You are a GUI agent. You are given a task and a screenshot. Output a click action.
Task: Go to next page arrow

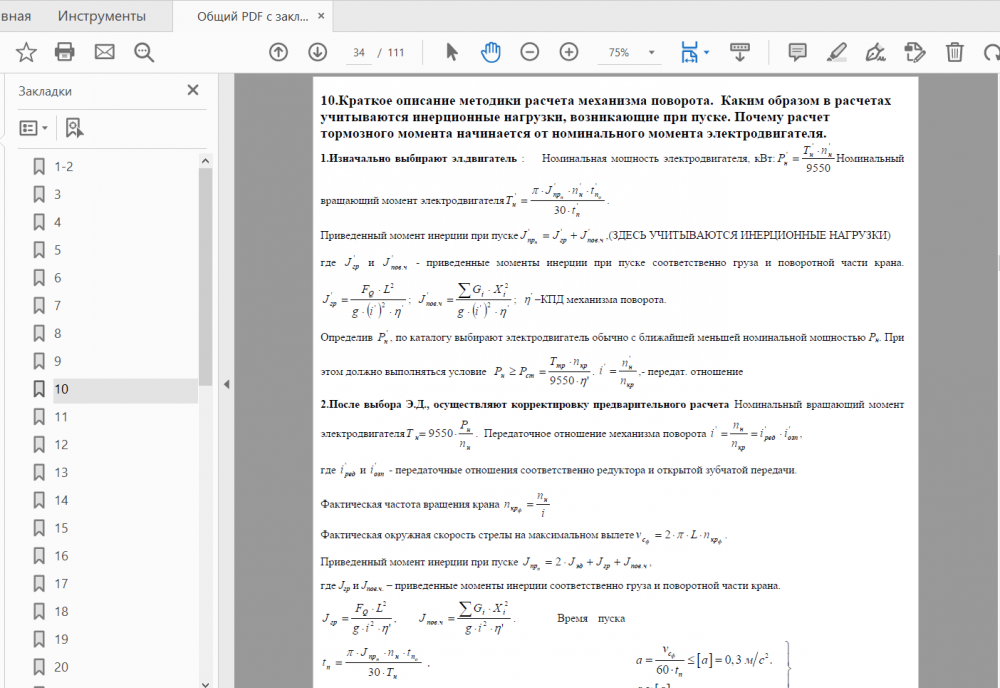pyautogui.click(x=318, y=52)
